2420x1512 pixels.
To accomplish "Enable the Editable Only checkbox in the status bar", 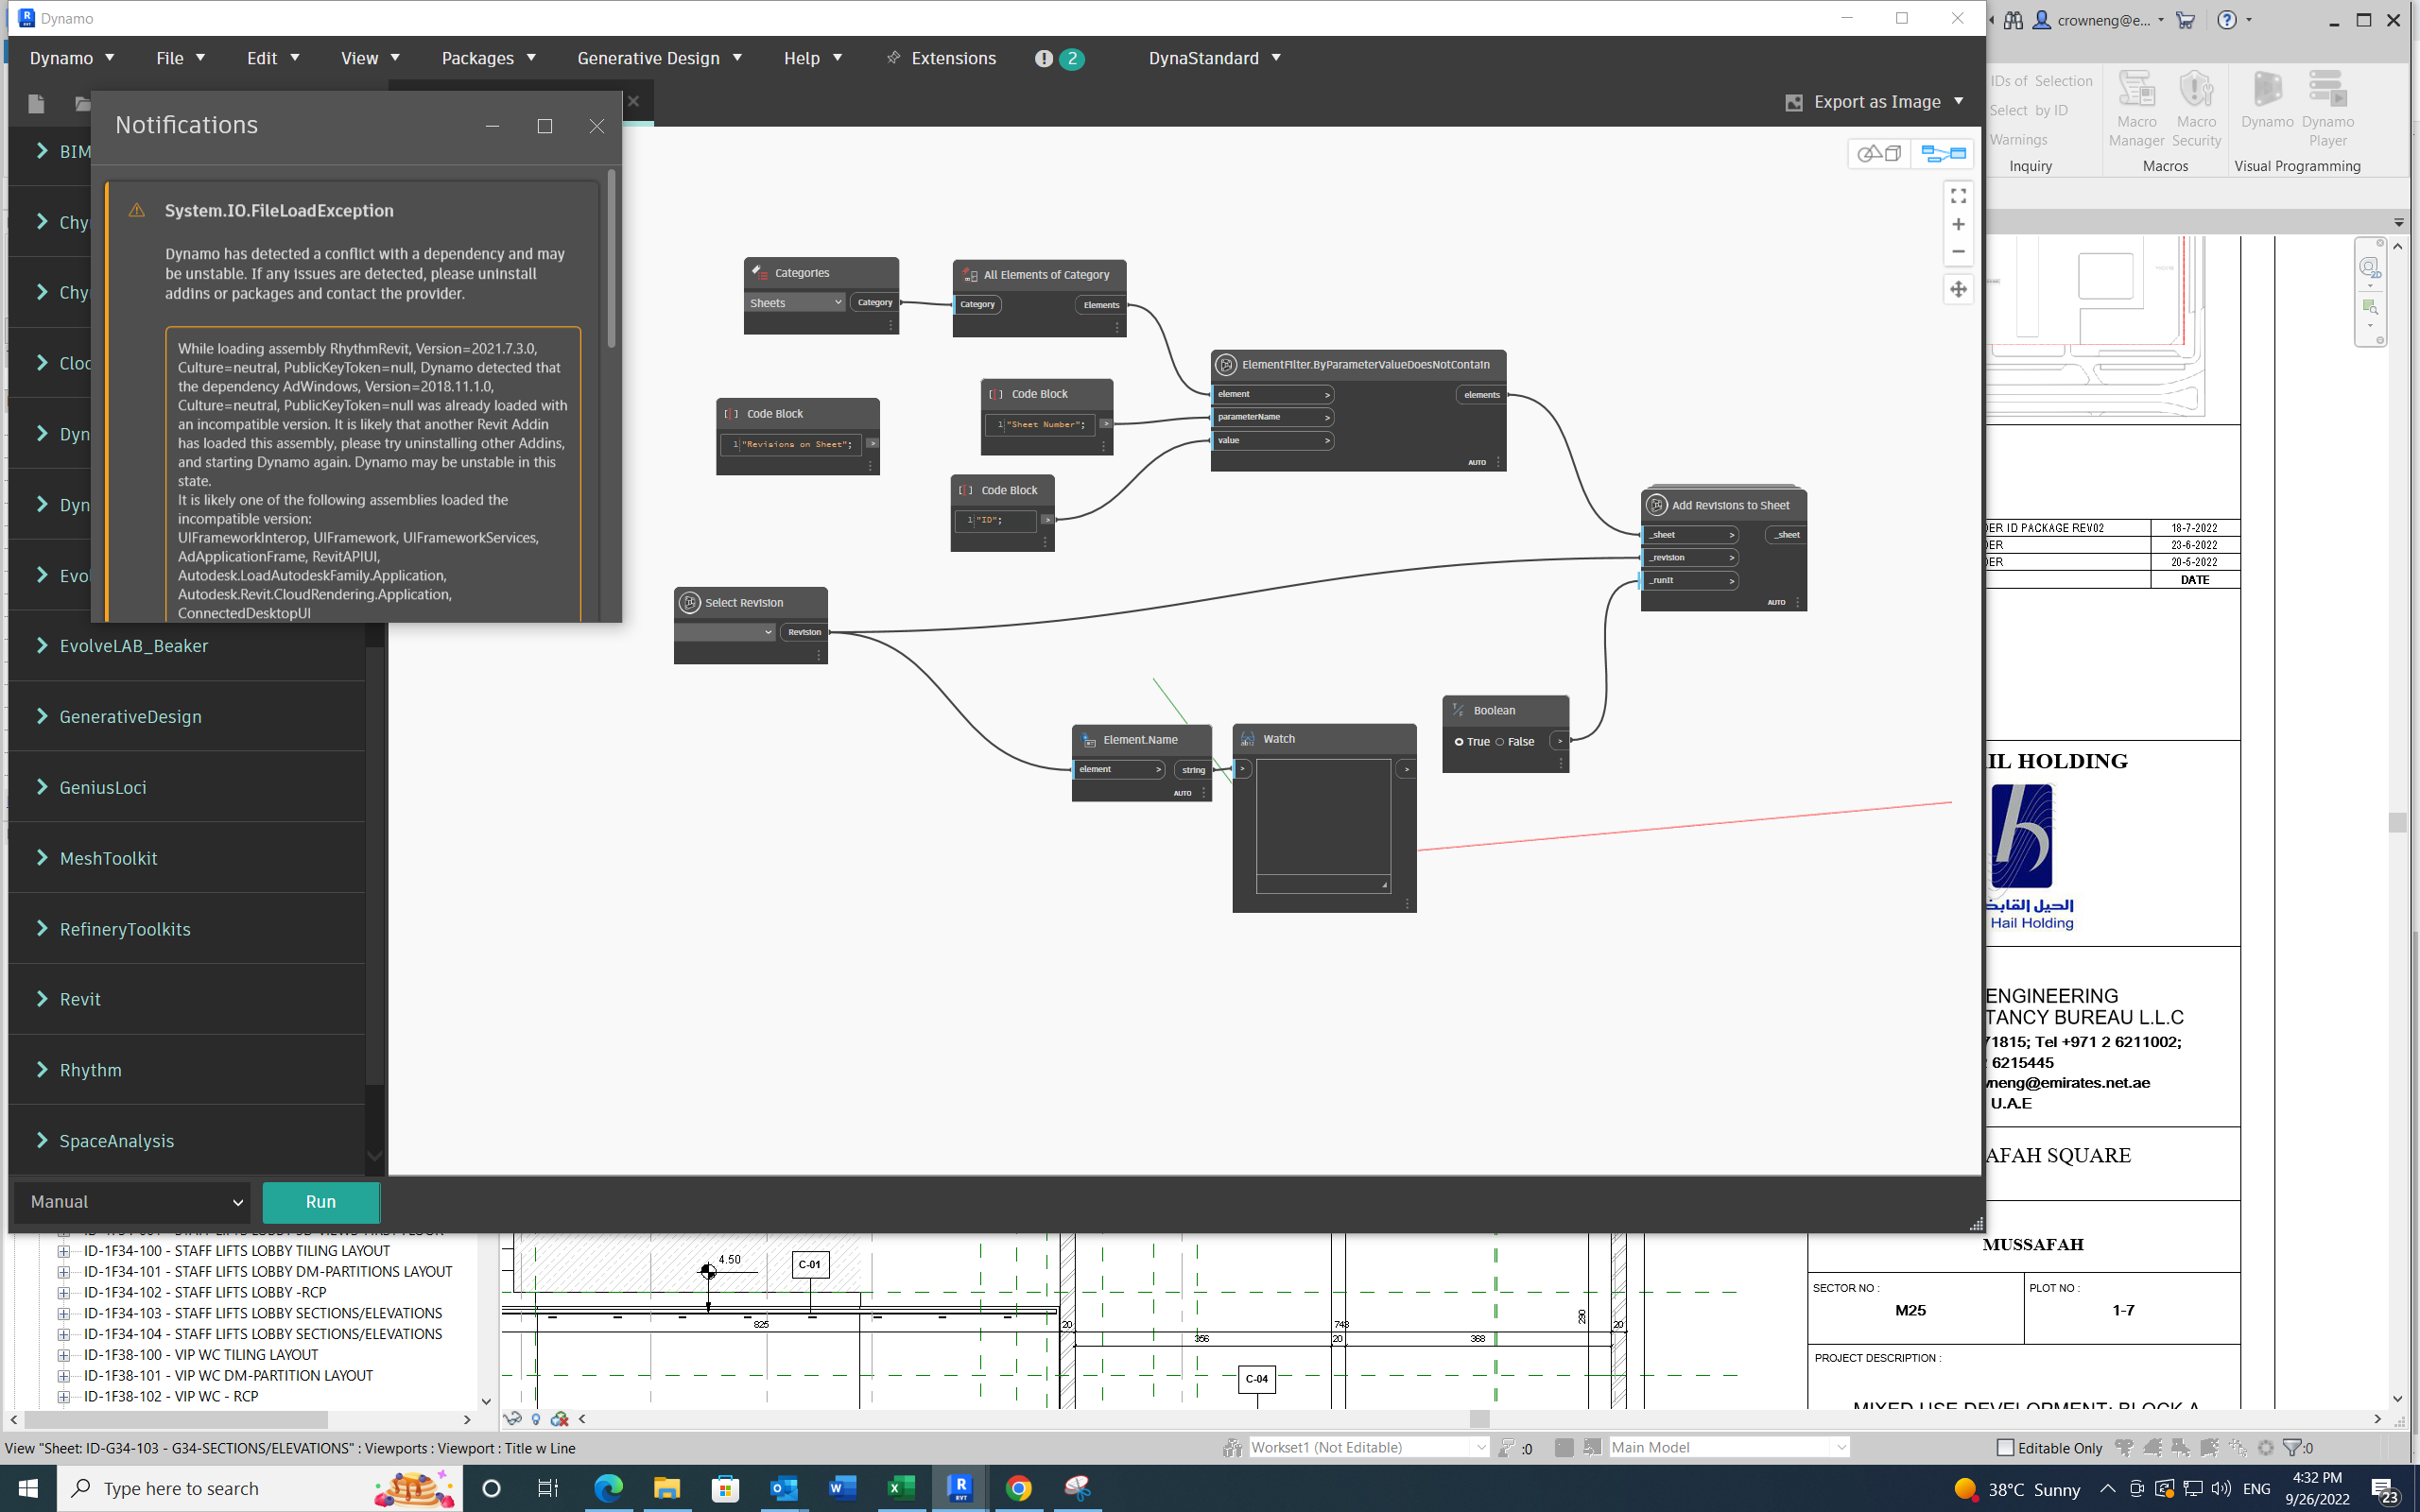I will [x=2004, y=1447].
